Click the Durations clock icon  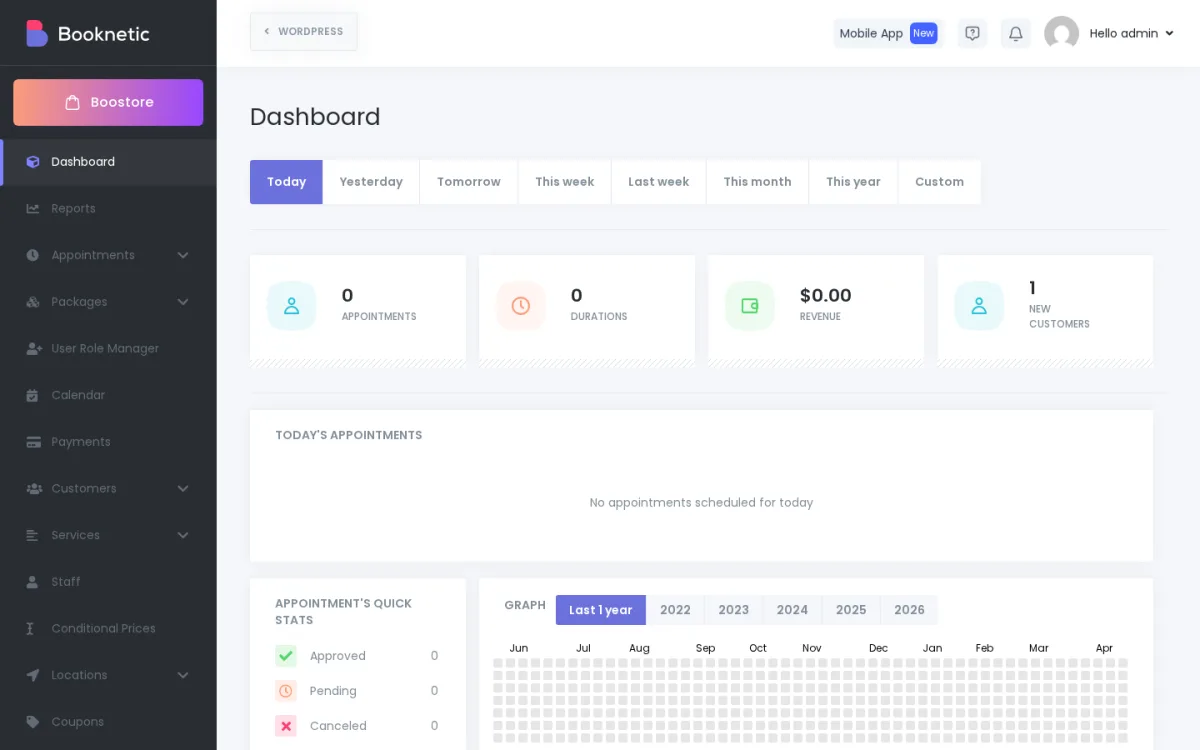click(x=521, y=306)
